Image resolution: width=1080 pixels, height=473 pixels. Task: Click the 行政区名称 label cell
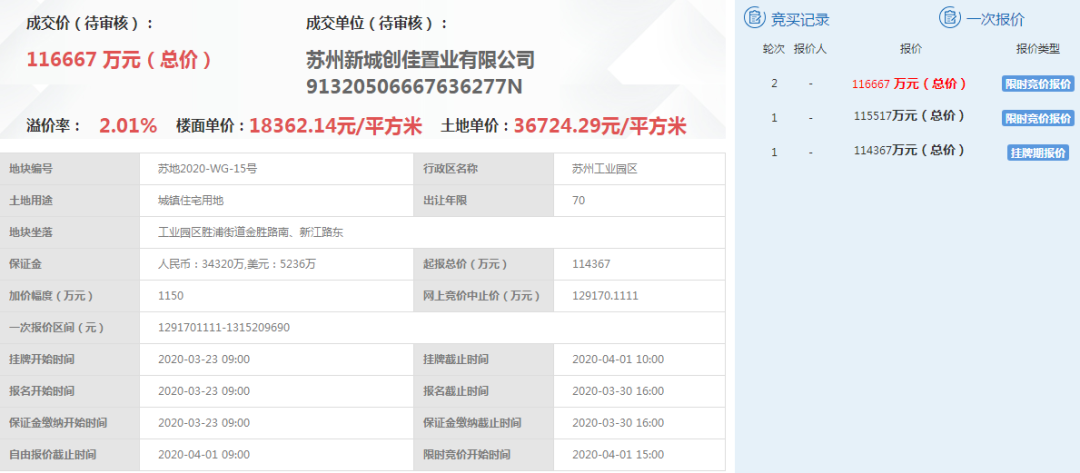point(484,169)
